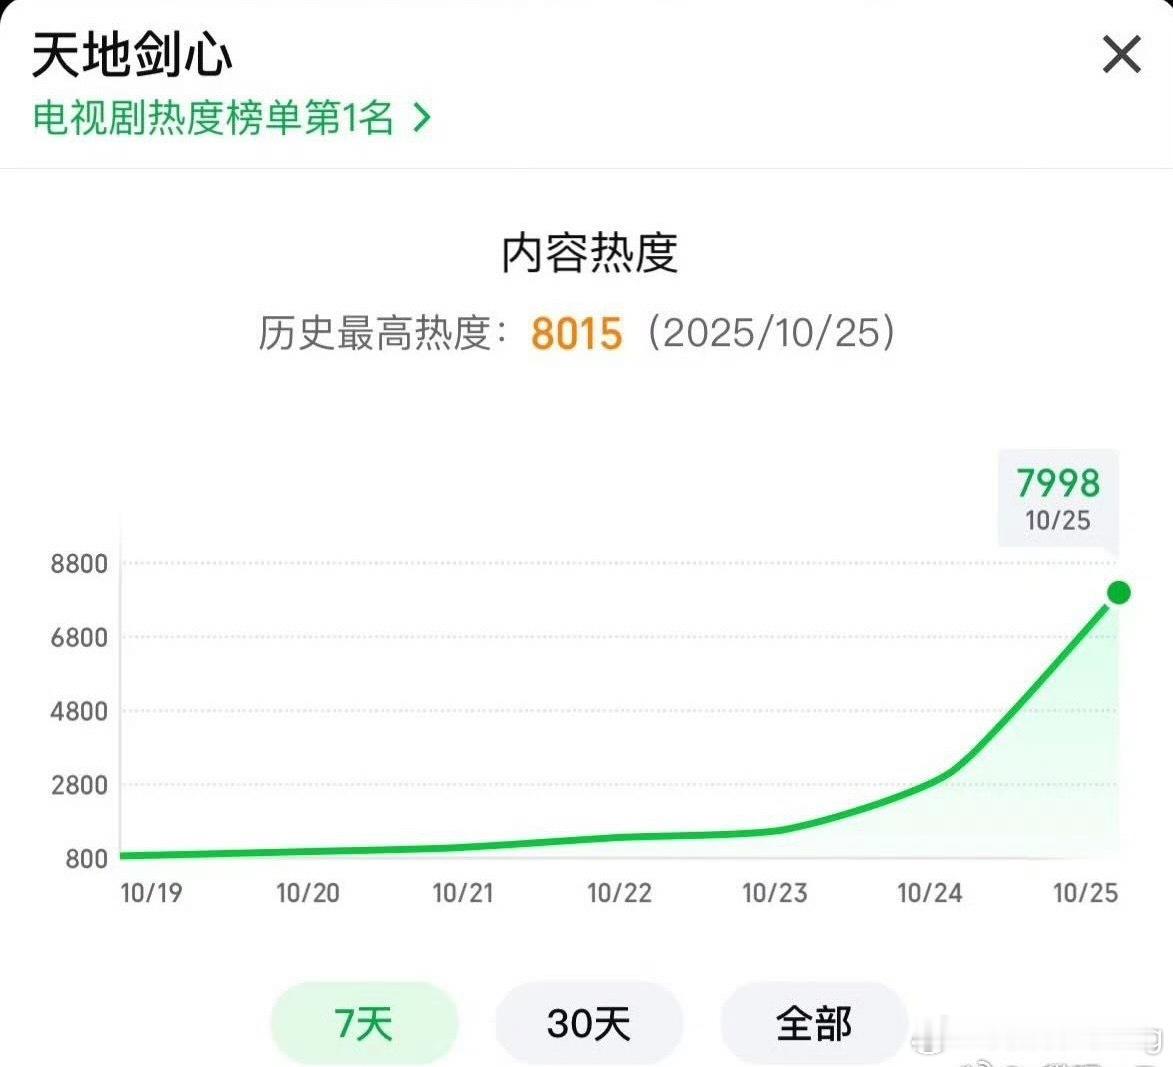The width and height of the screenshot is (1173, 1067).
Task: Select the 7天 range tab
Action: [x=364, y=1023]
